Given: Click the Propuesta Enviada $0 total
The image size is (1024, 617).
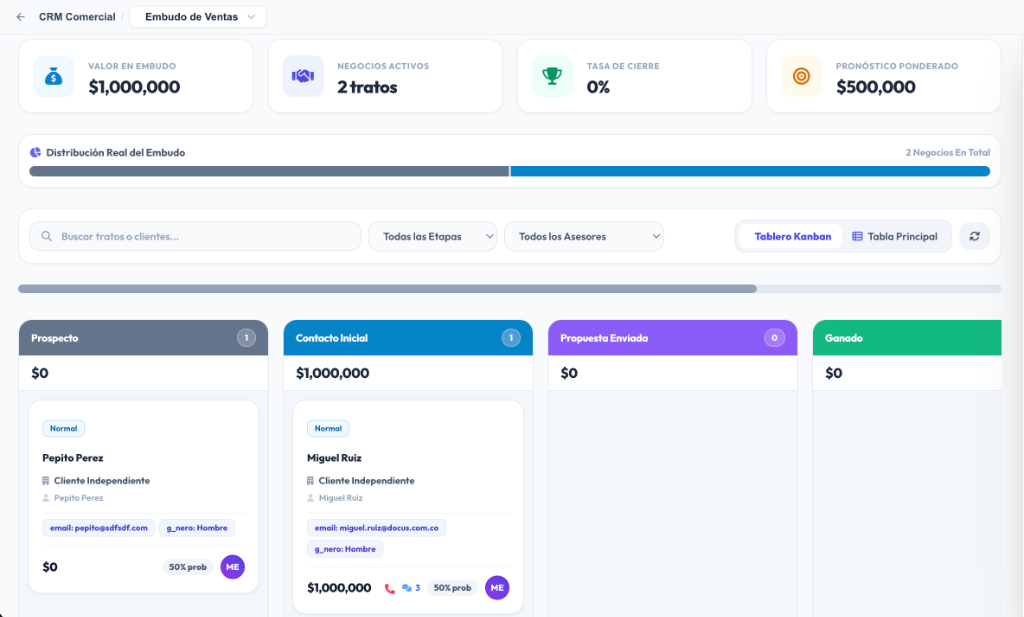Looking at the screenshot, I should pyautogui.click(x=569, y=373).
